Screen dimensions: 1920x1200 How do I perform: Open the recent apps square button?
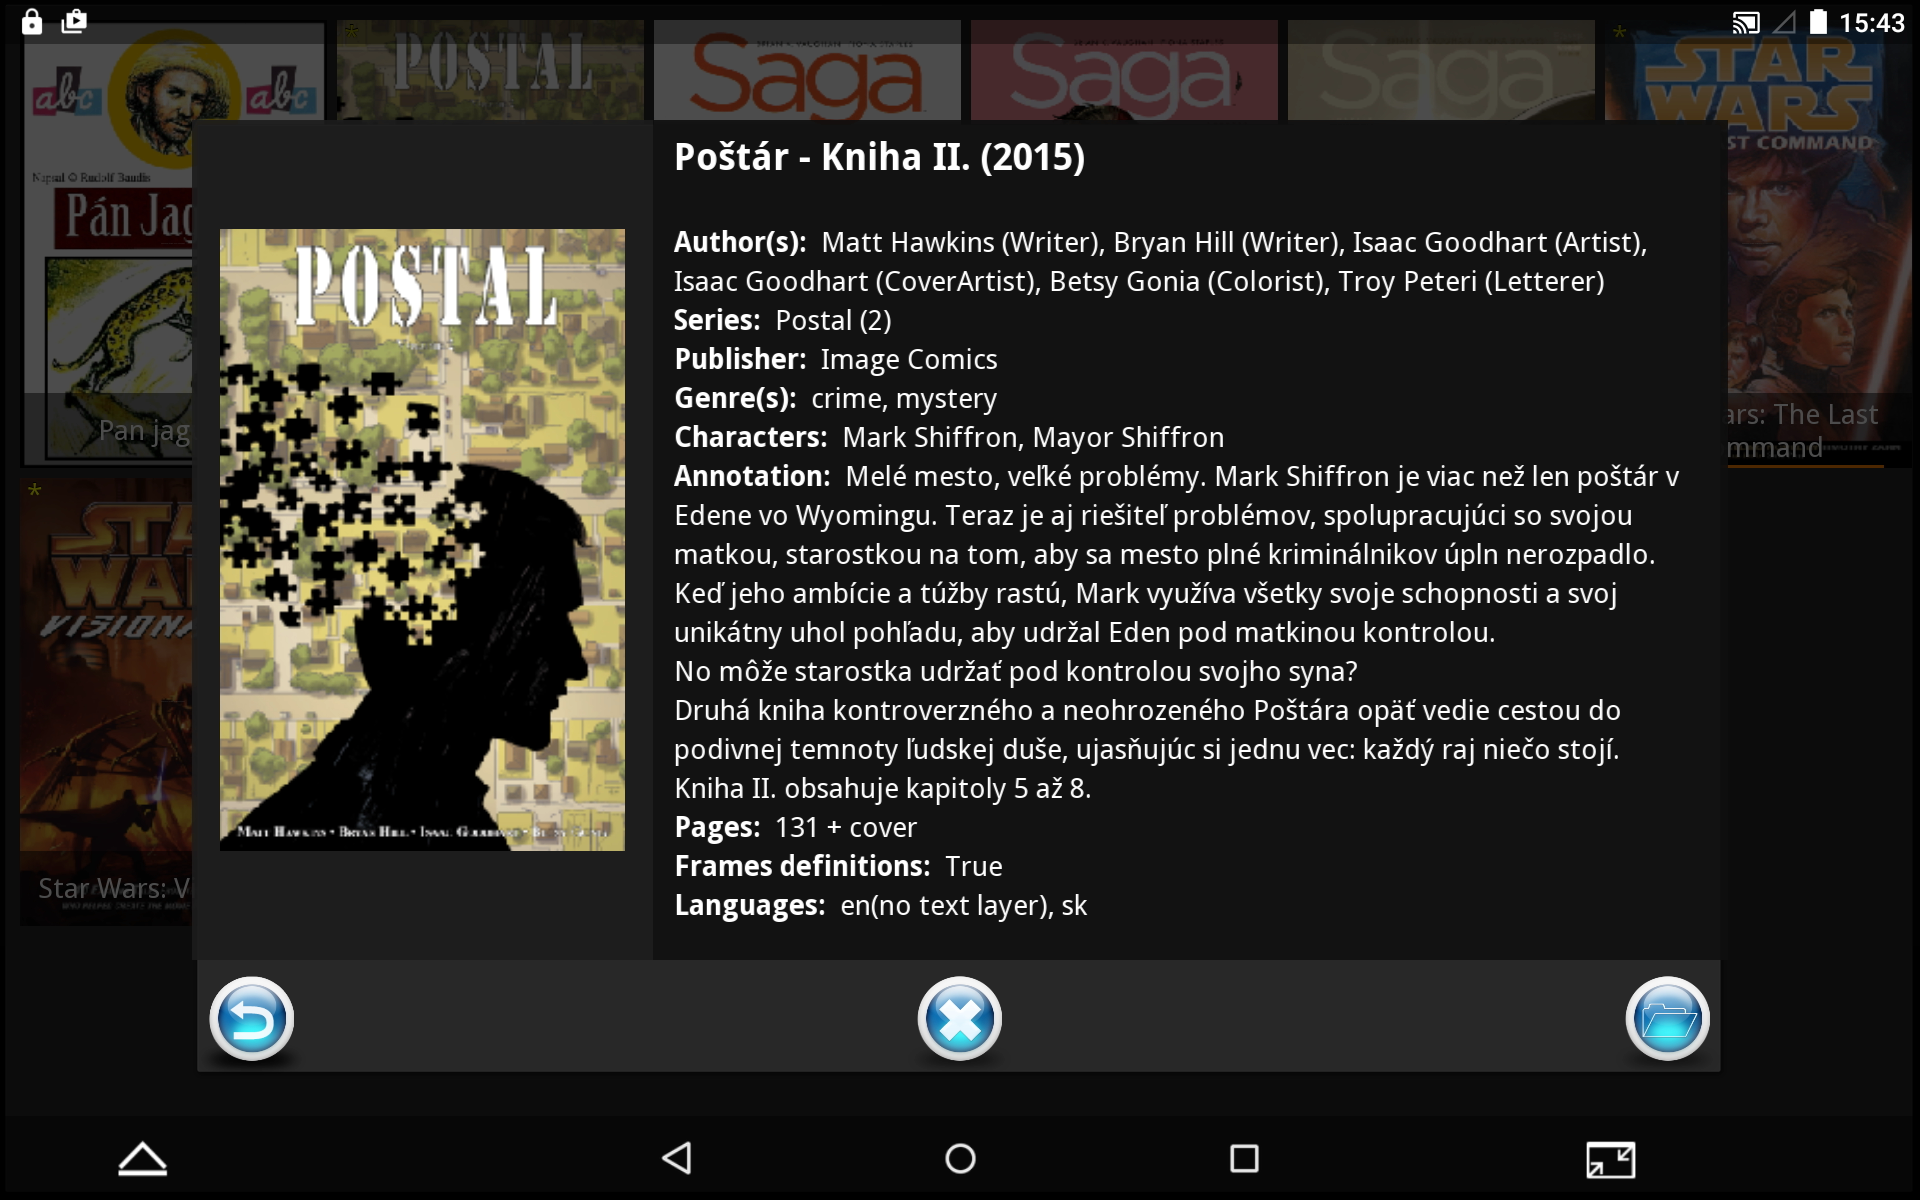1244,1158
